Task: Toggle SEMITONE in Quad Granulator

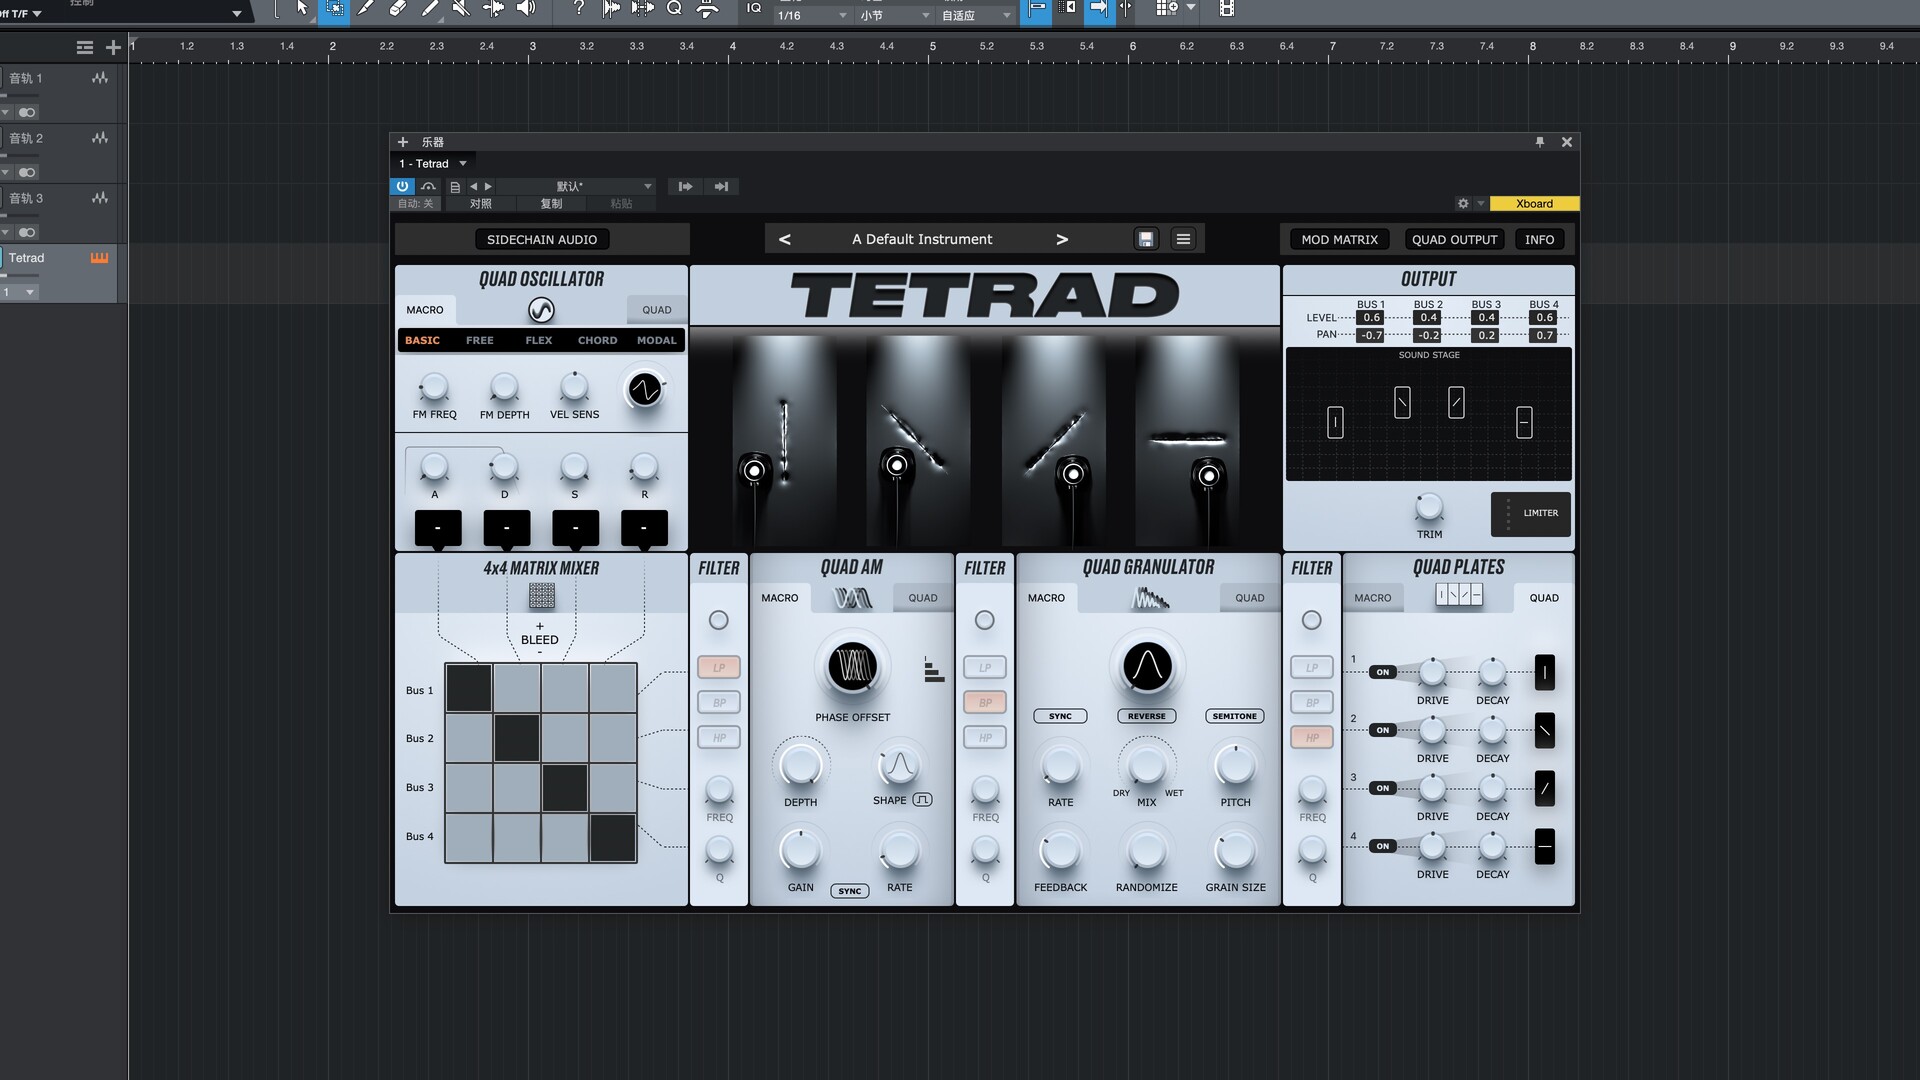Action: (1235, 716)
